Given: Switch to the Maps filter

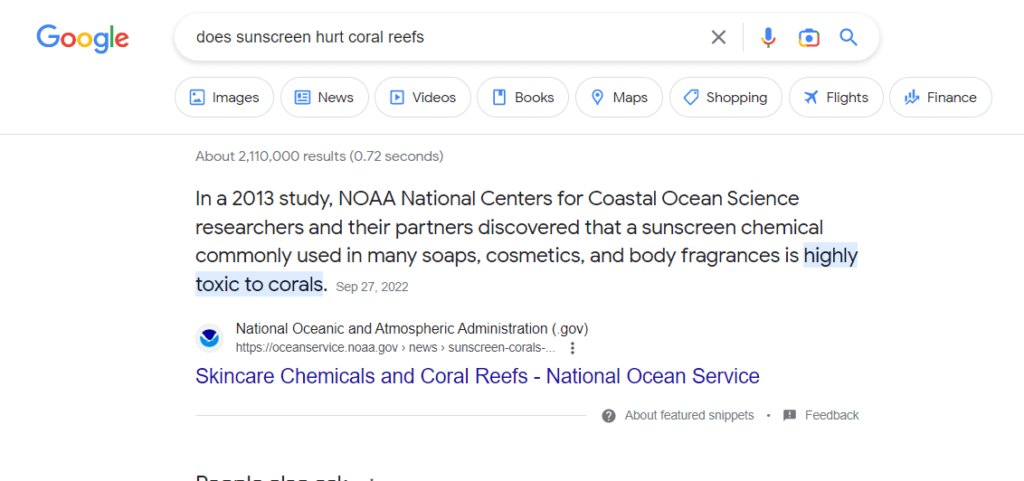Looking at the screenshot, I should pos(618,97).
